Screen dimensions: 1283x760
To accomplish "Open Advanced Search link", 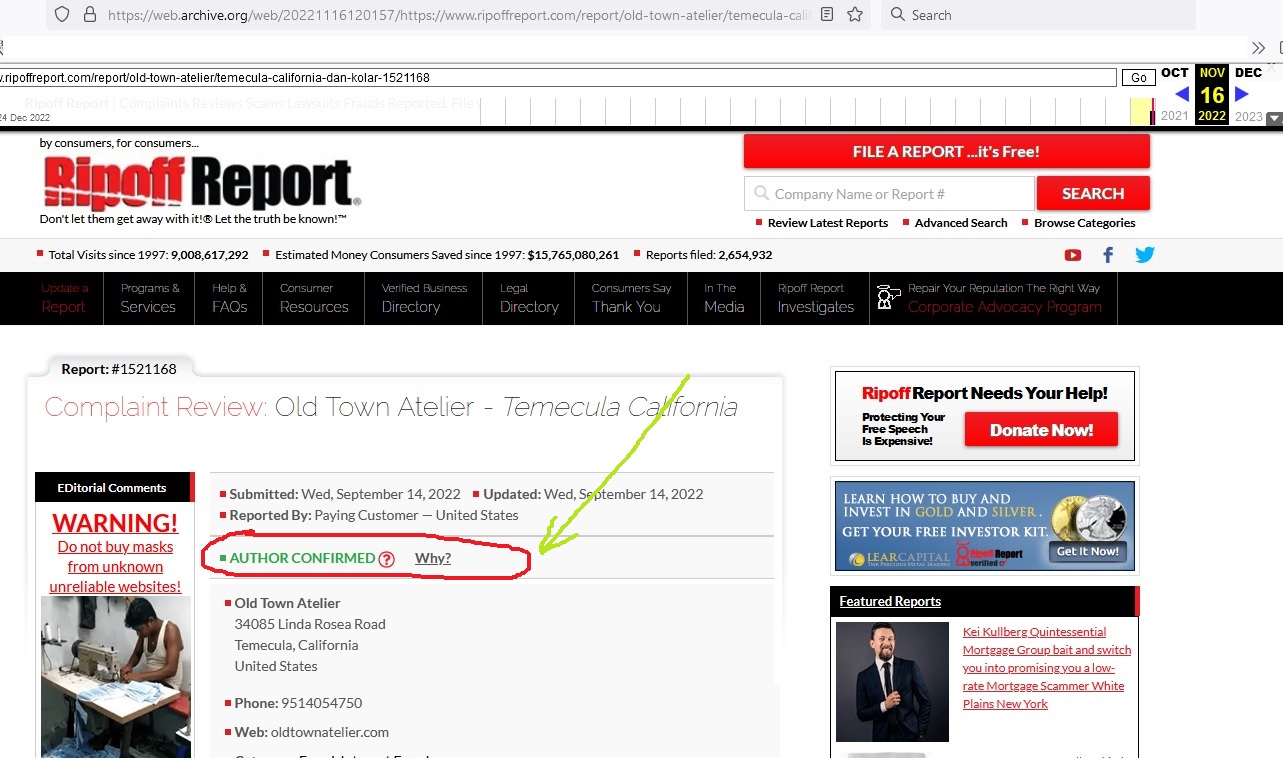I will (961, 223).
